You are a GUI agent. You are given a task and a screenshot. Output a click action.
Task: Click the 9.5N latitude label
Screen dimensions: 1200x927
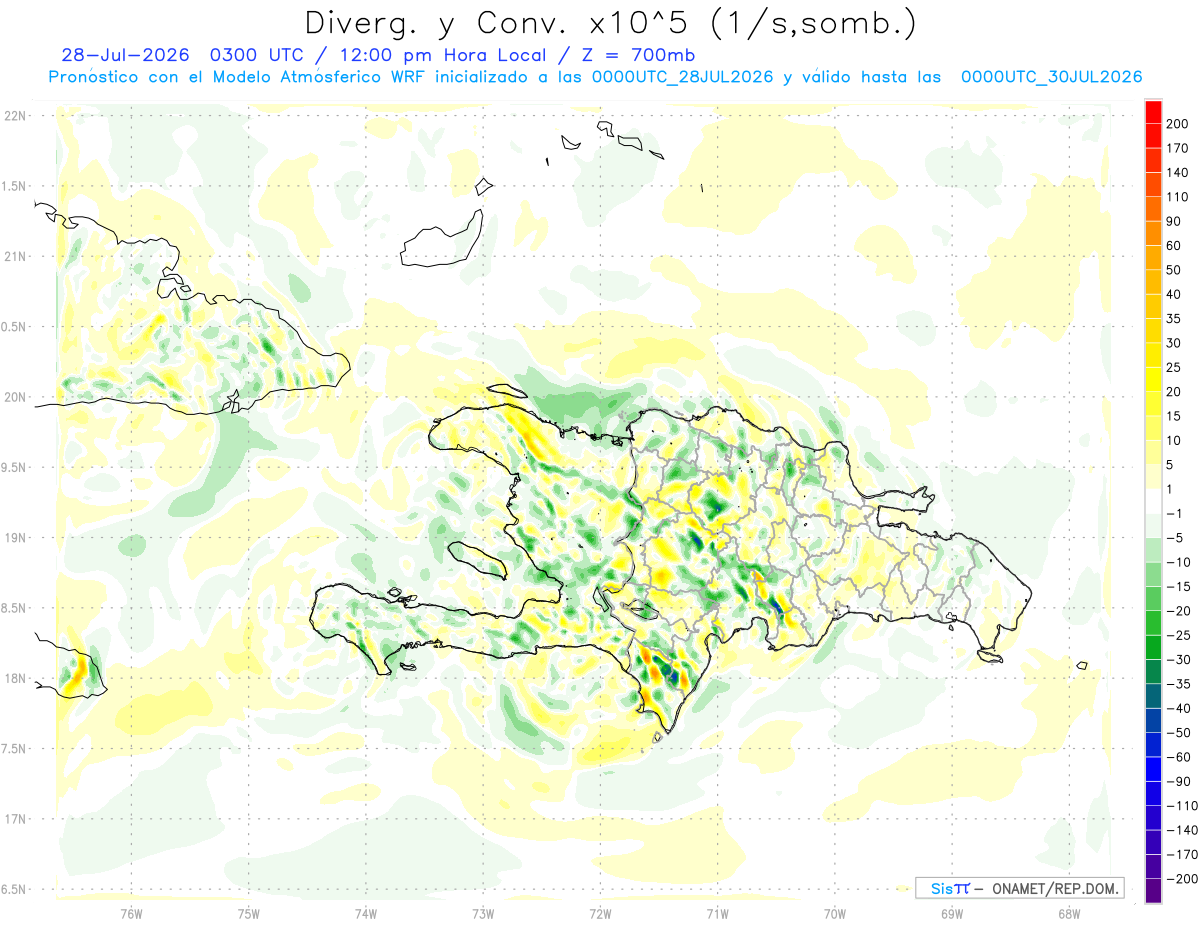click(x=14, y=468)
